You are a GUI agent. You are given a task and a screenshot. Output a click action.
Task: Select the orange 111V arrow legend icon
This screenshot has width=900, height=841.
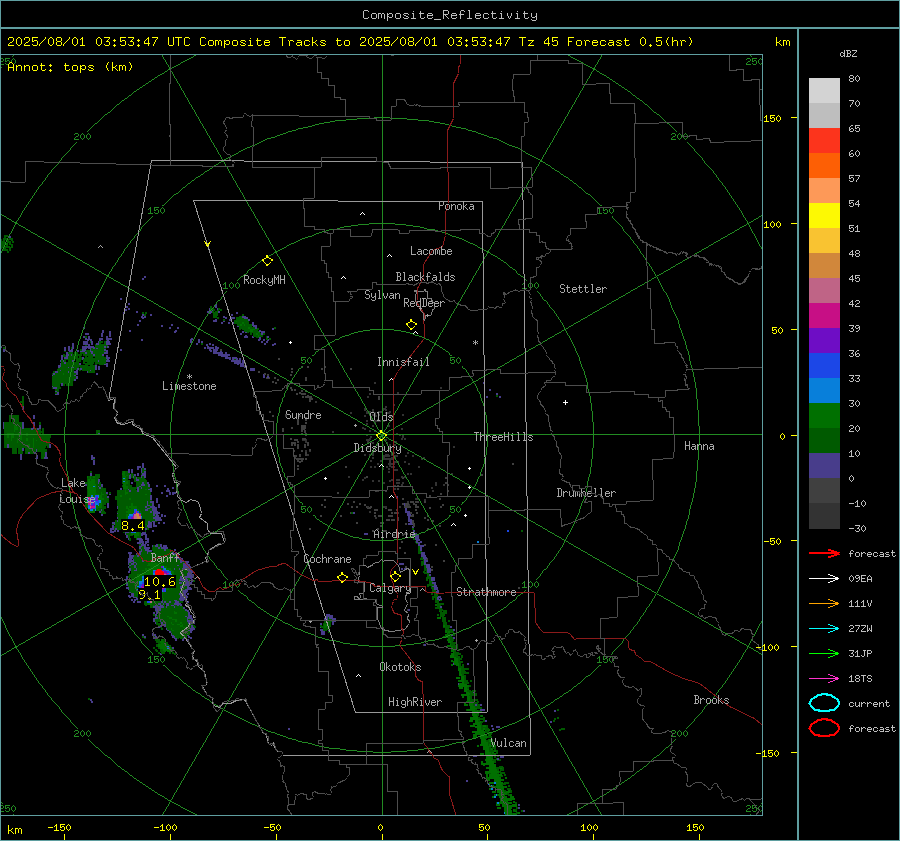click(824, 603)
